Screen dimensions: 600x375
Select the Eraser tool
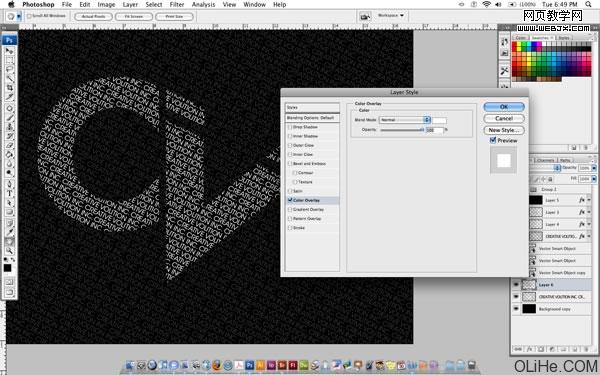coord(10,145)
